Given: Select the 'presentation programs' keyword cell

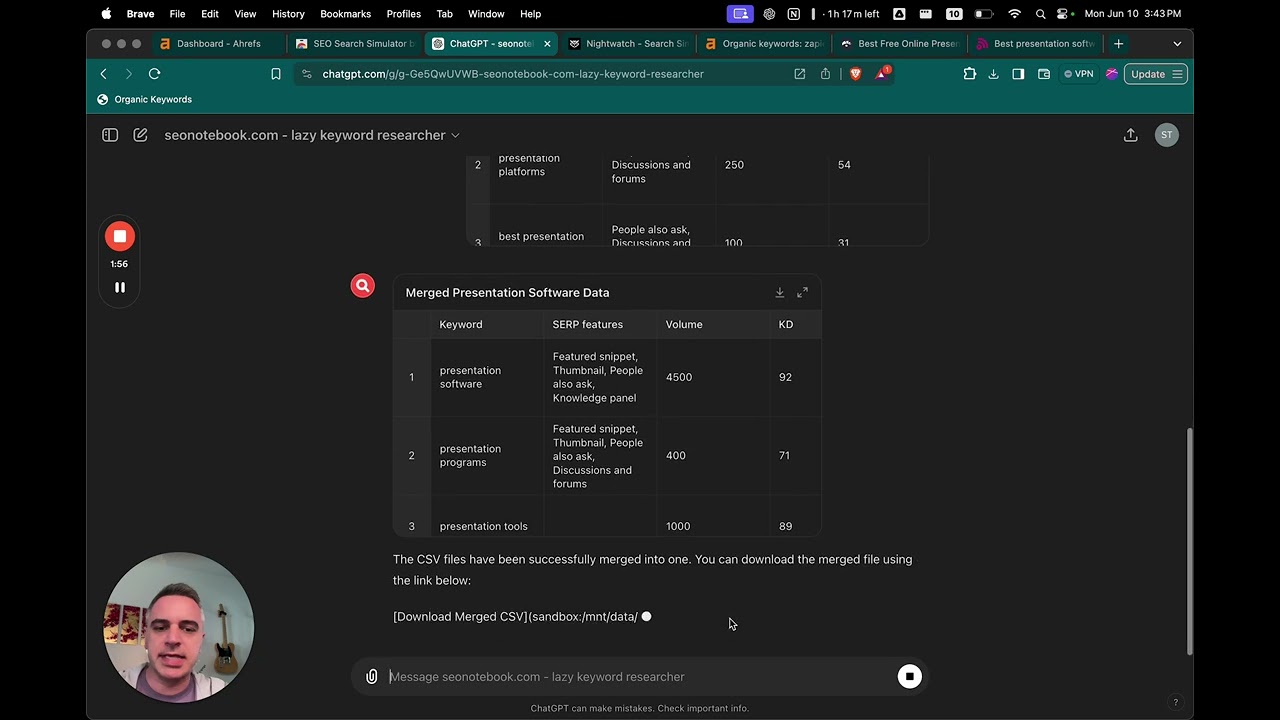Looking at the screenshot, I should click(488, 456).
